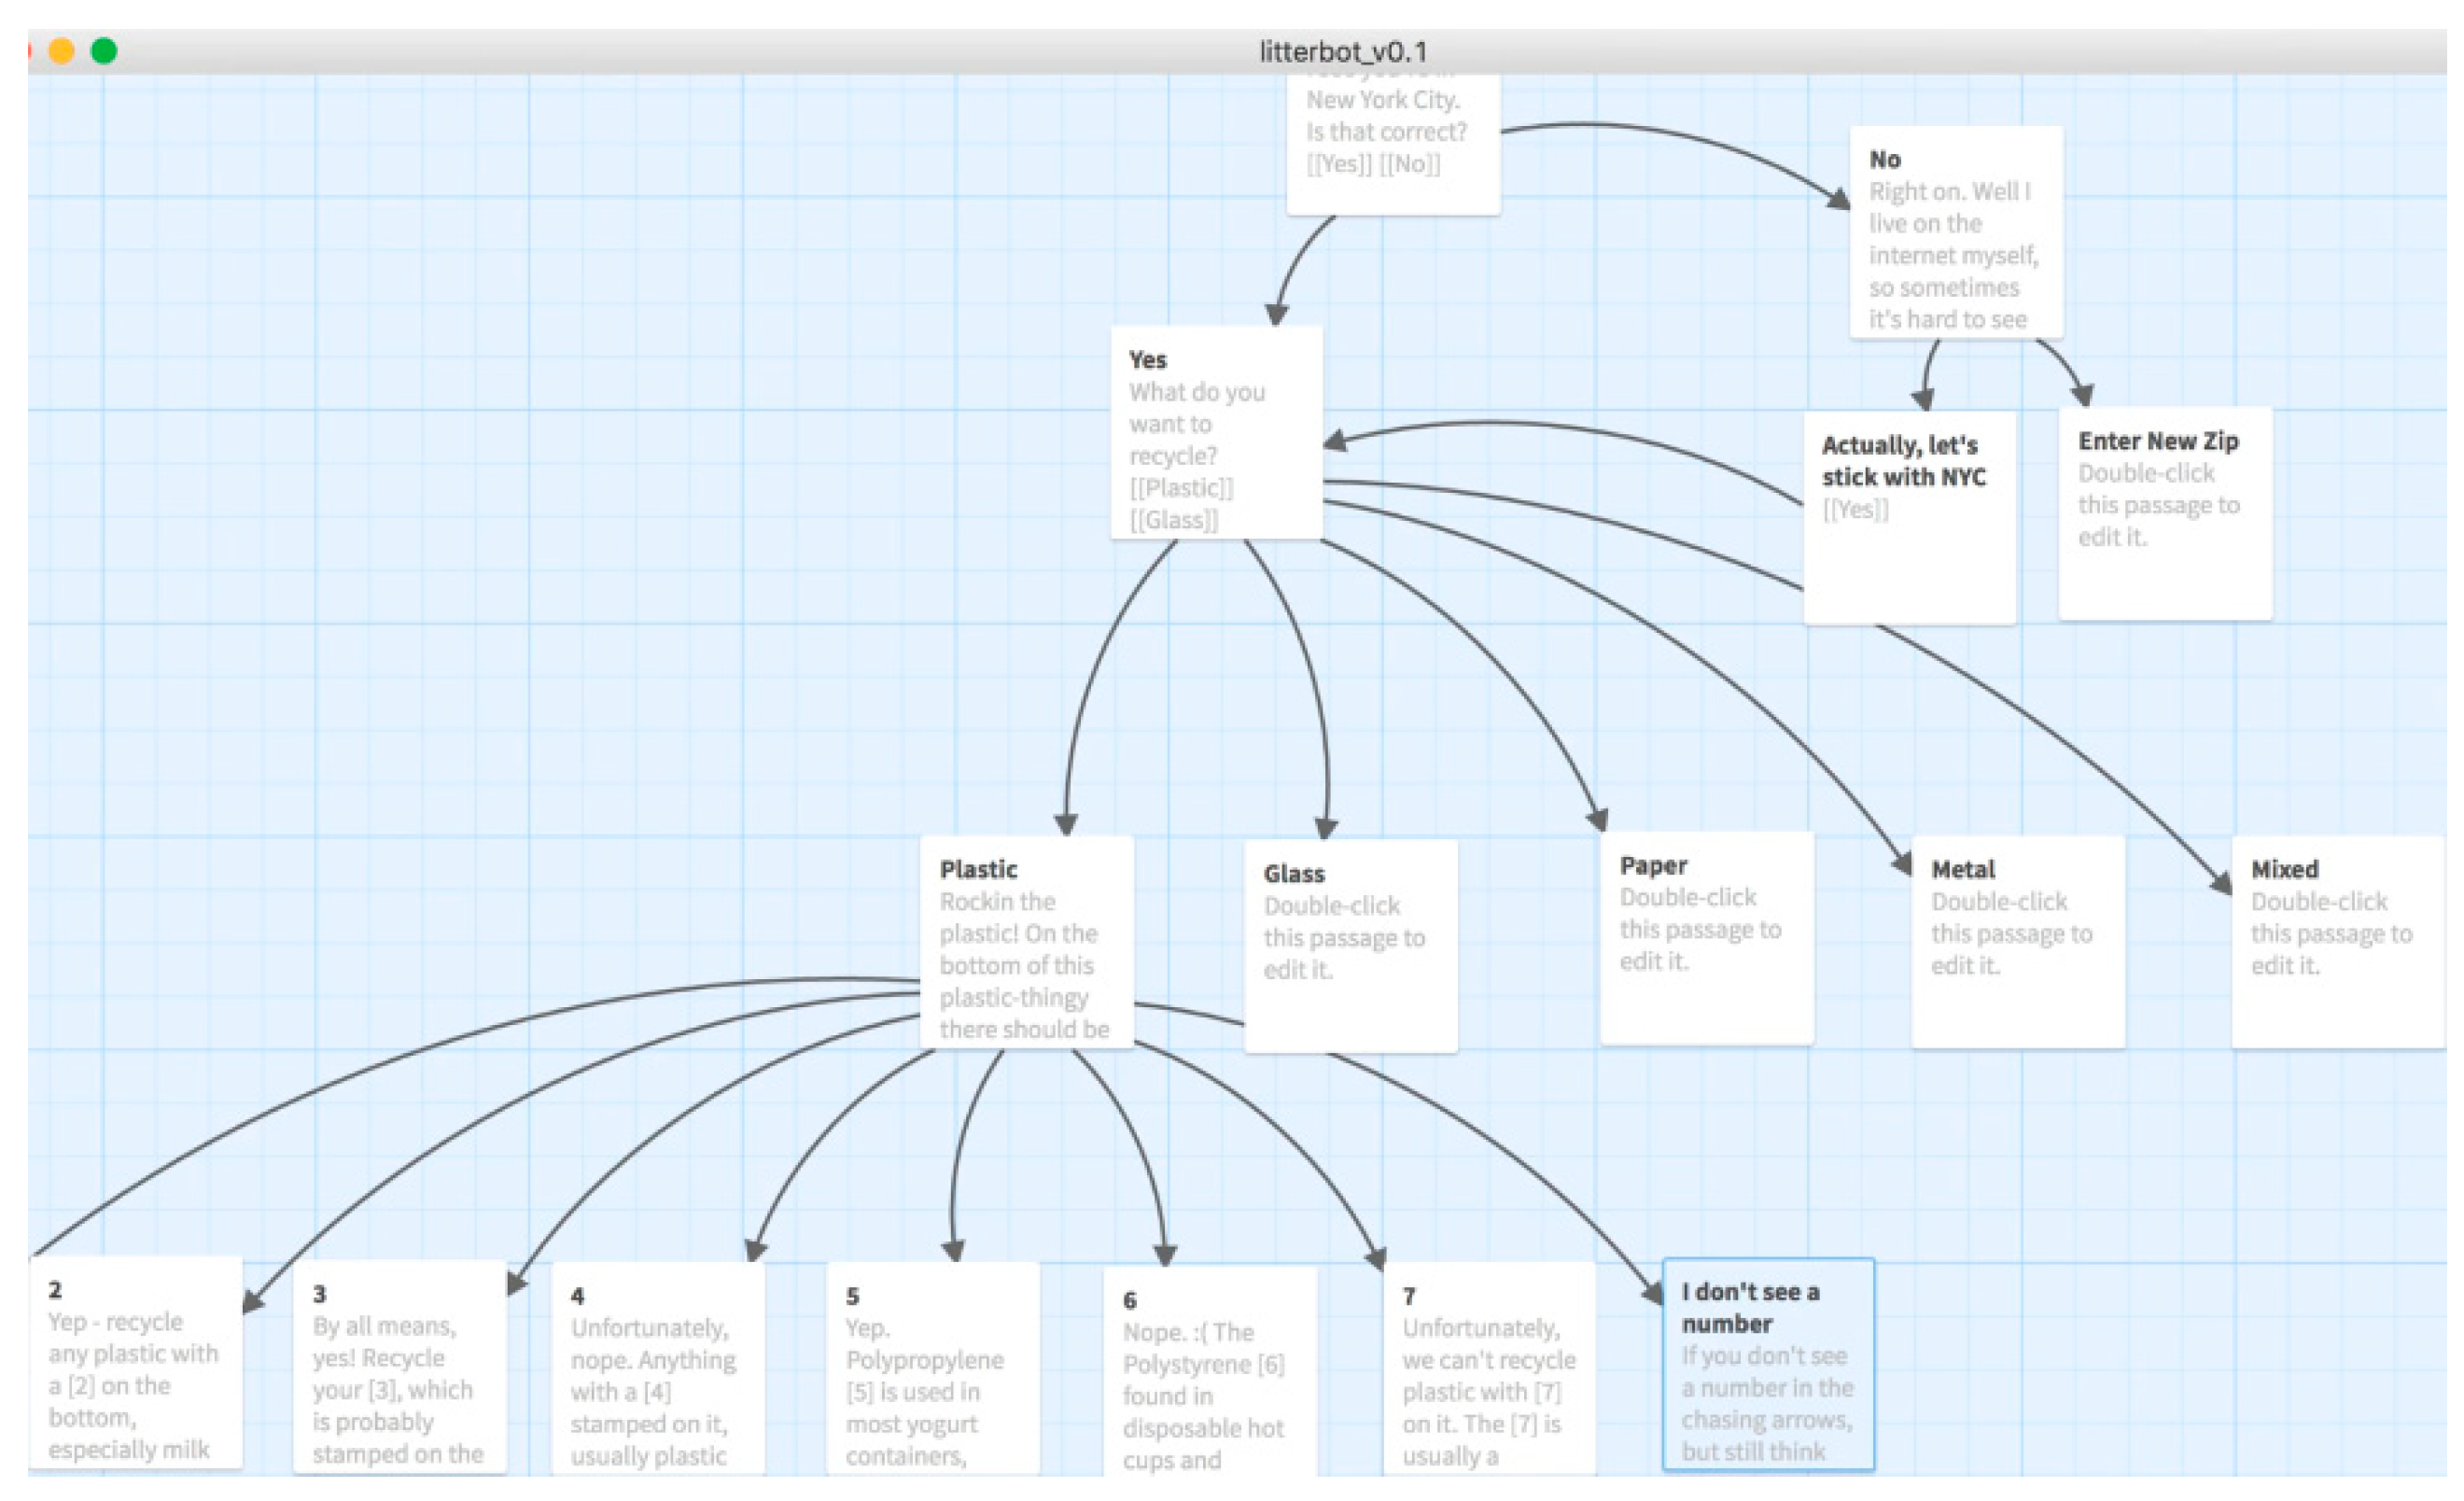The image size is (2464, 1501).
Task: Select passage '2' about milk plastic
Action: [x=136, y=1364]
